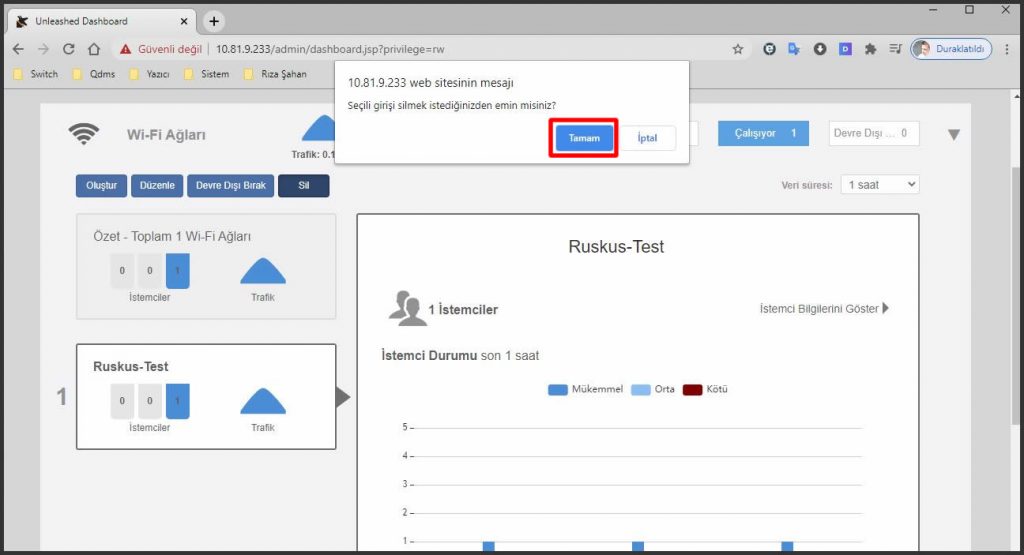Click the Oluştur button
The image size is (1024, 555).
101,185
